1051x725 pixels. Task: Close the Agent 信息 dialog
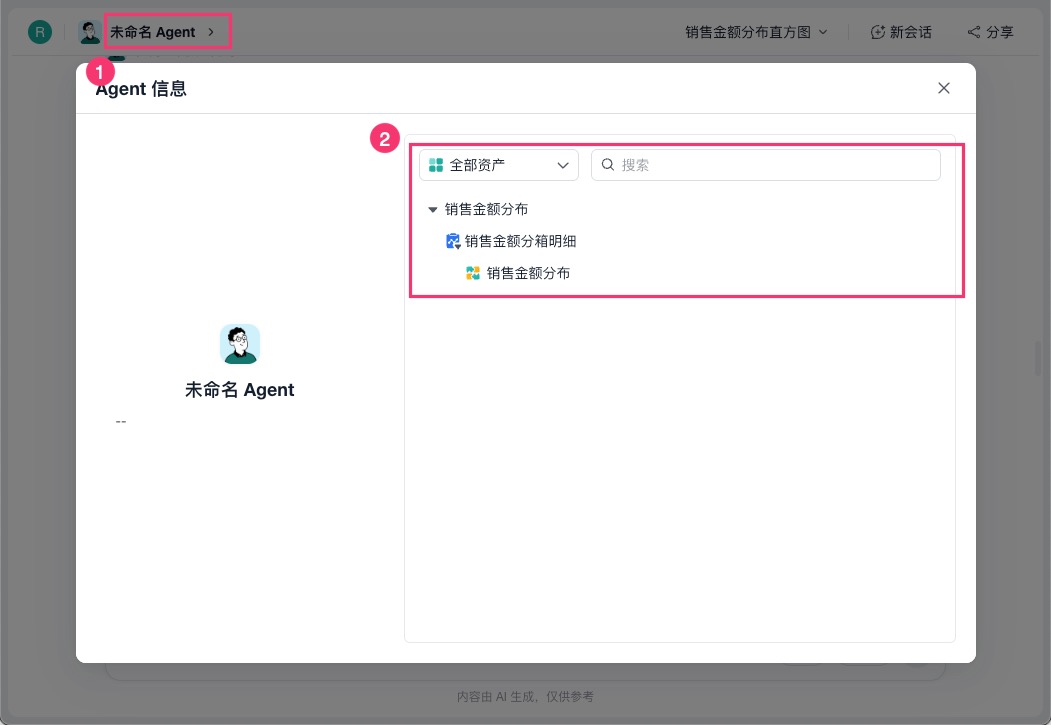[944, 88]
